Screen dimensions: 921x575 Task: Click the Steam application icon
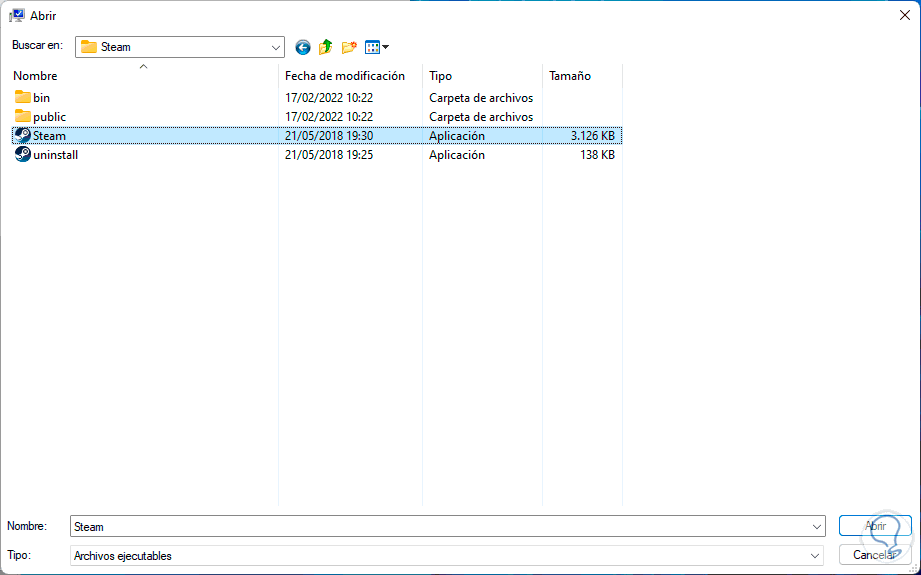pyautogui.click(x=23, y=135)
